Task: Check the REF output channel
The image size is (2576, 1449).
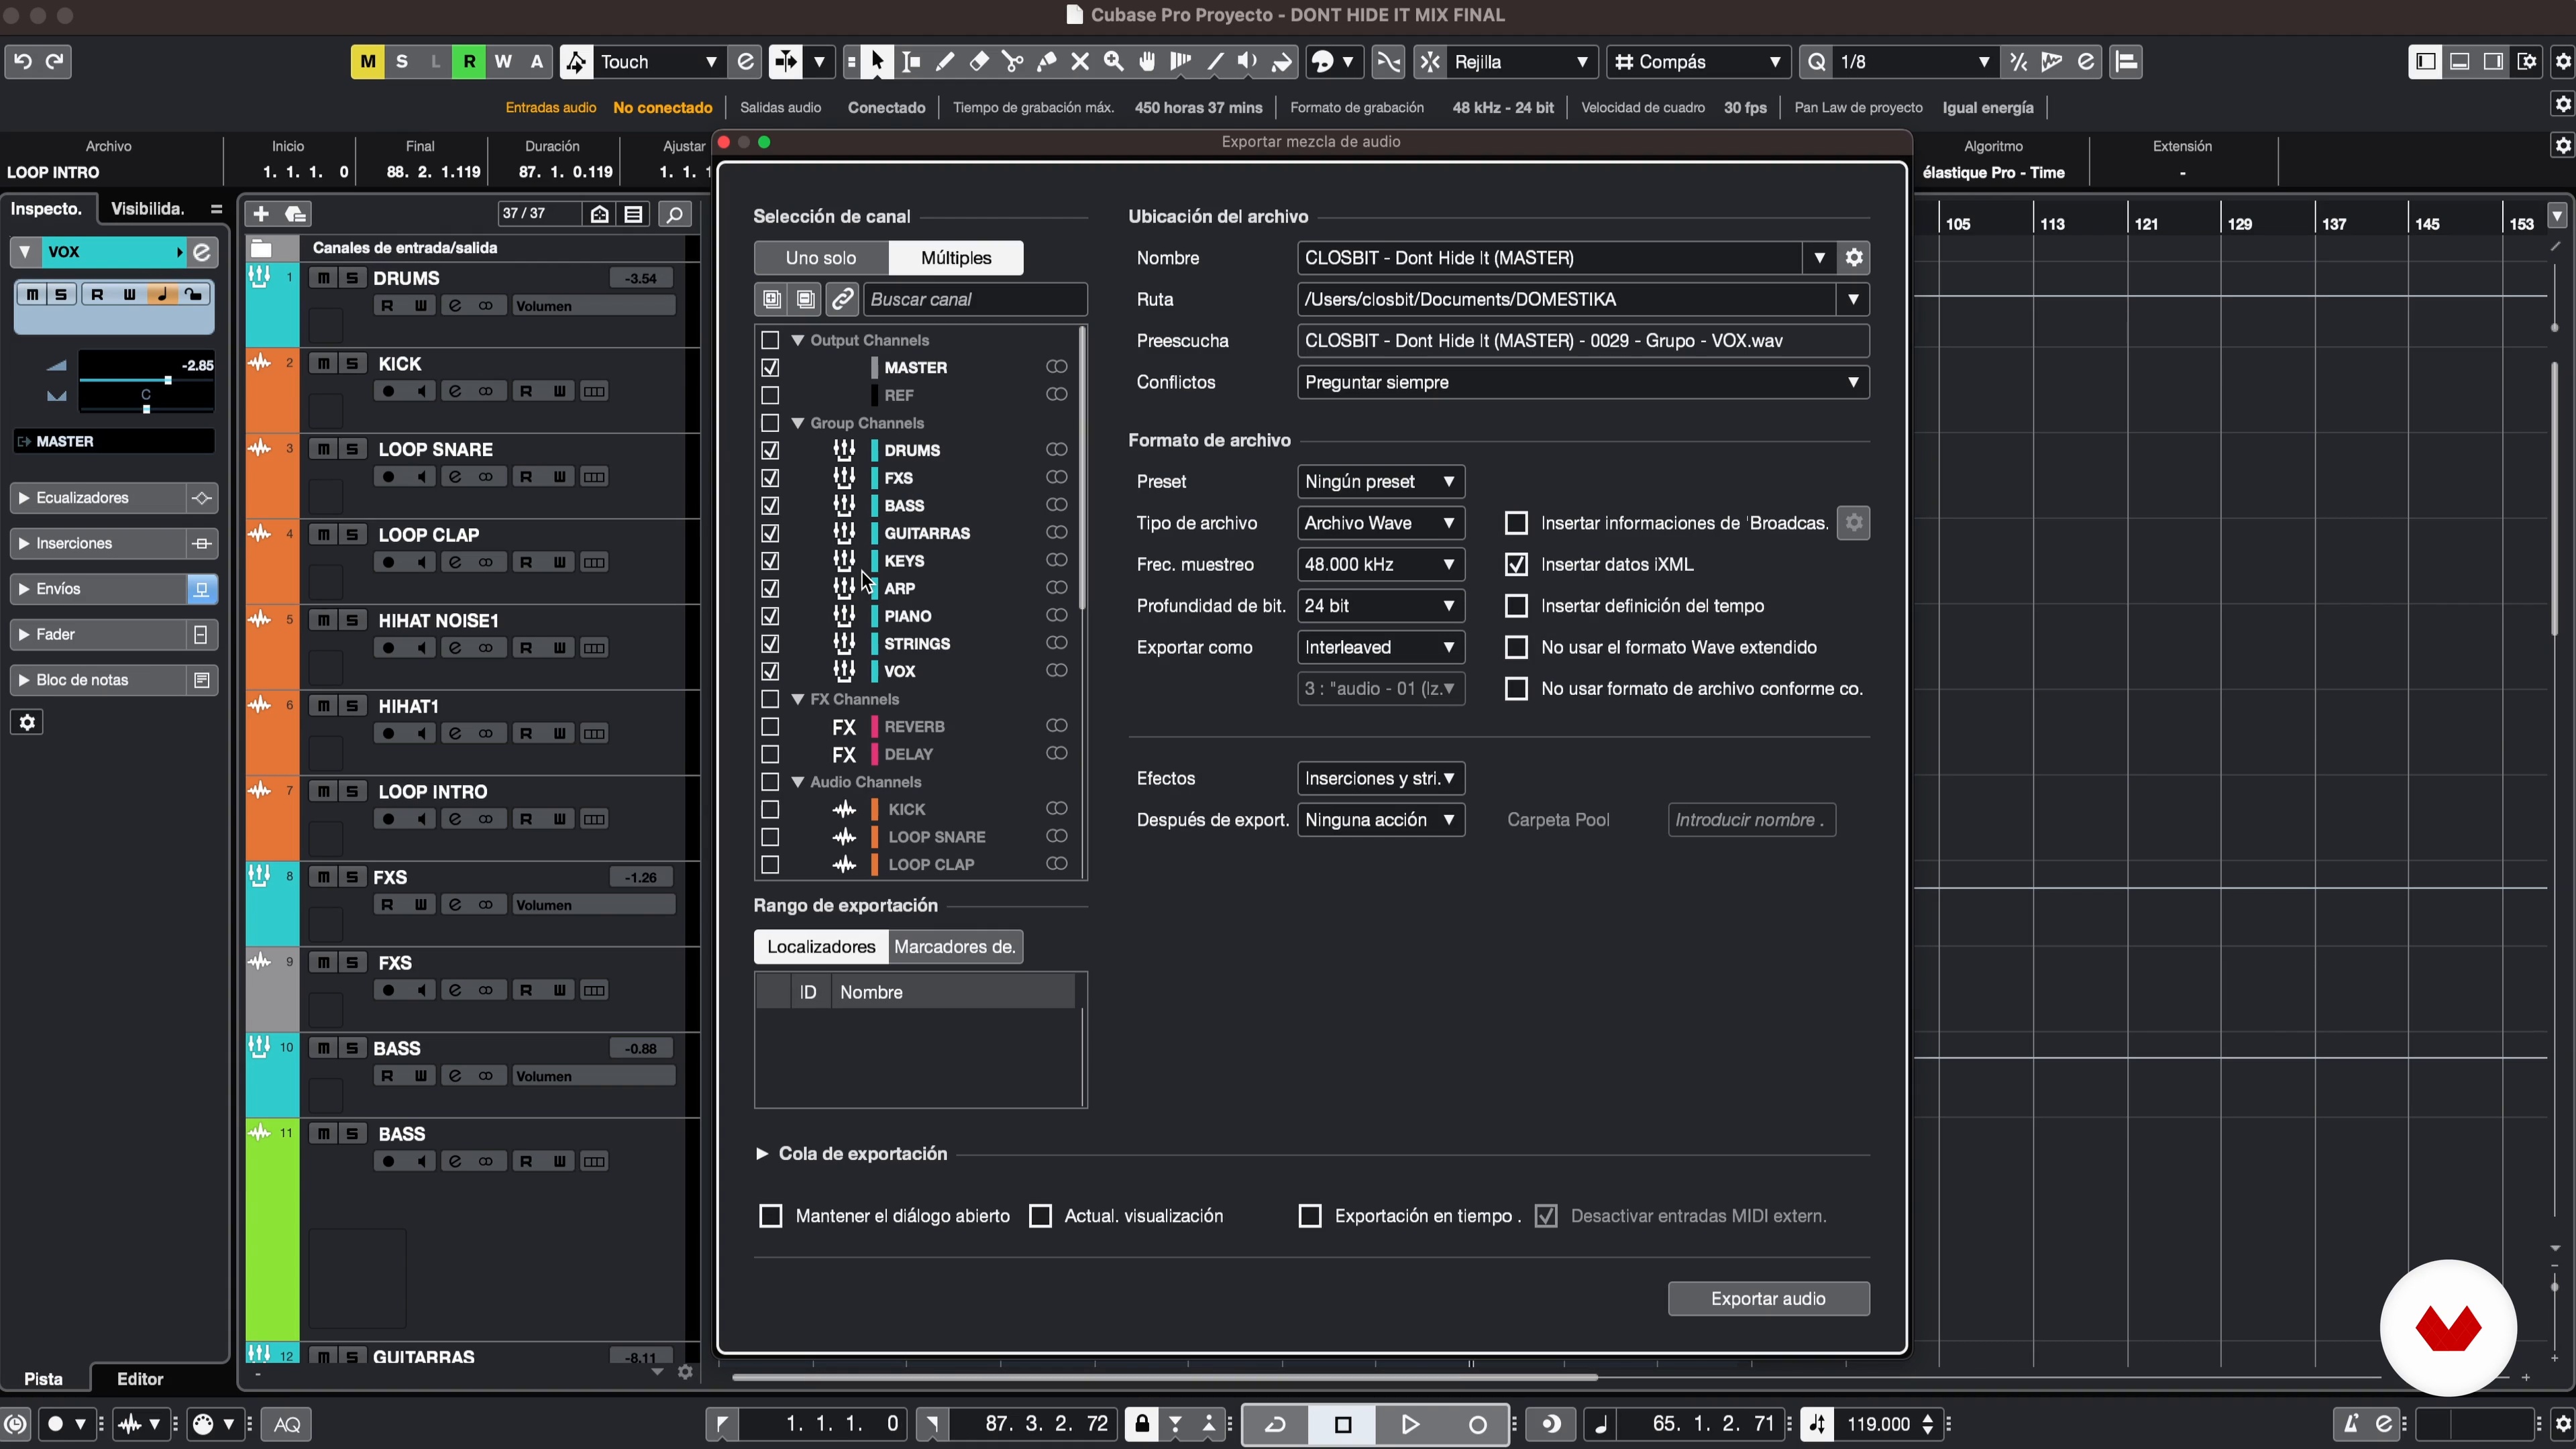Action: pyautogui.click(x=770, y=395)
